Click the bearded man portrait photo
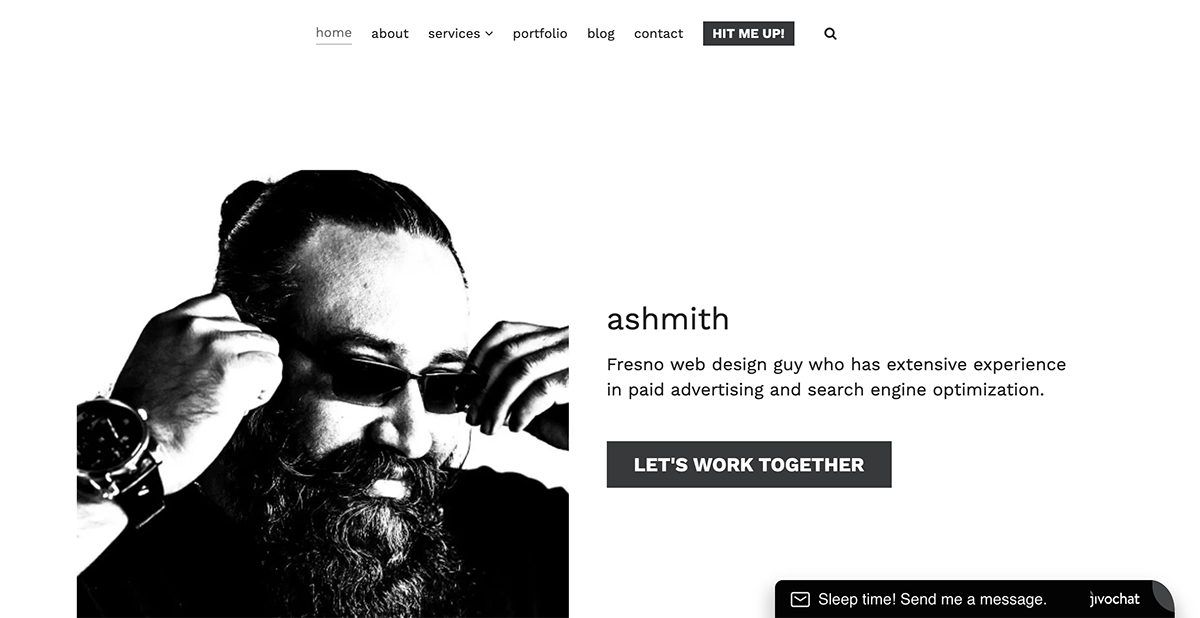Viewport: 1200px width, 618px height. pos(323,394)
